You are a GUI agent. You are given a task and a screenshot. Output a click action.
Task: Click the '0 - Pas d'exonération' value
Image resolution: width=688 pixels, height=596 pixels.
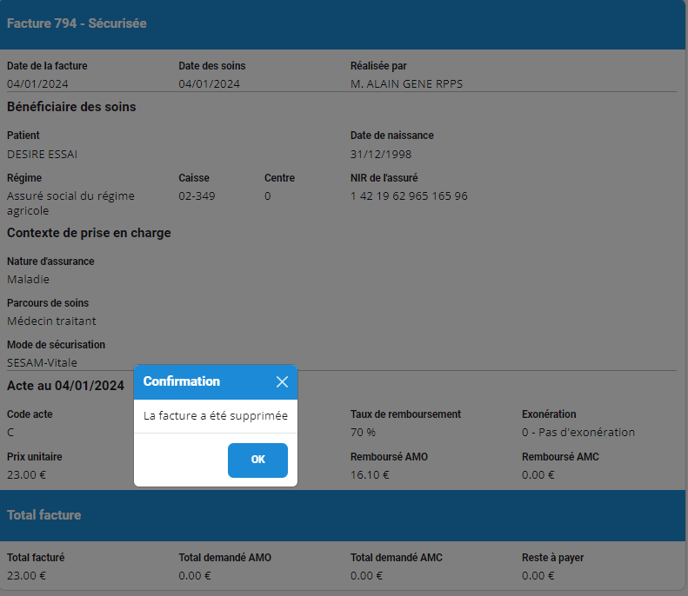(x=578, y=432)
